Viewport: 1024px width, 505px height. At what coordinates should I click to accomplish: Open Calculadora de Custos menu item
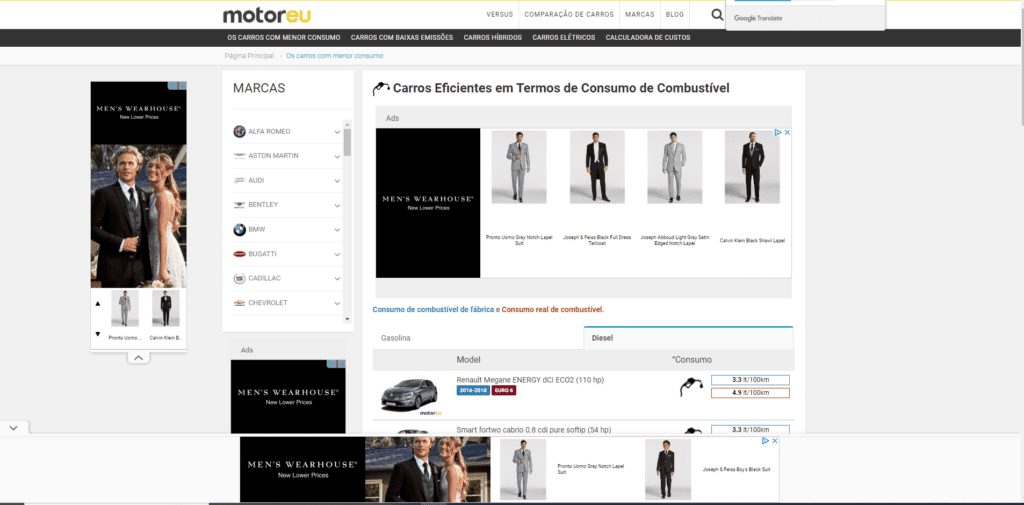click(648, 38)
